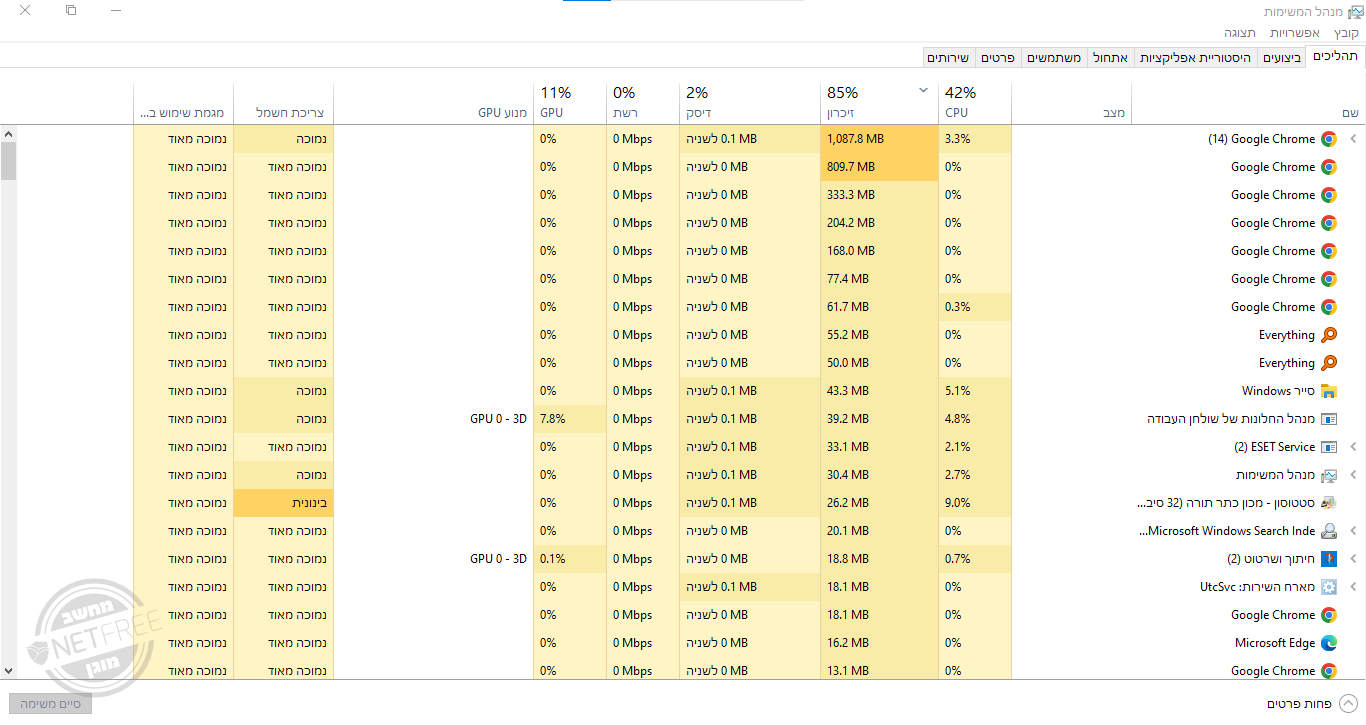Click the סטטוסון process icon
Viewport: 1366px width, 725px height.
(1329, 503)
